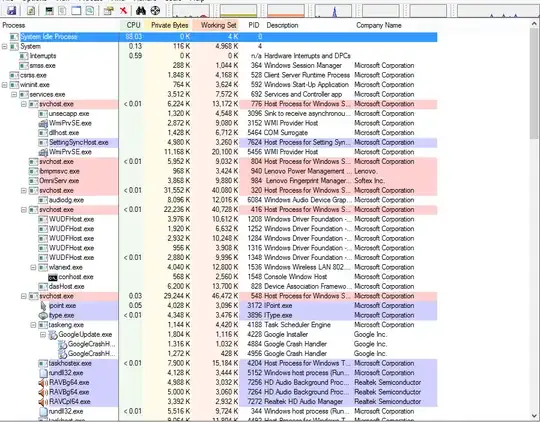
Task: Select the Interrupts process row
Action: pos(219,56)
